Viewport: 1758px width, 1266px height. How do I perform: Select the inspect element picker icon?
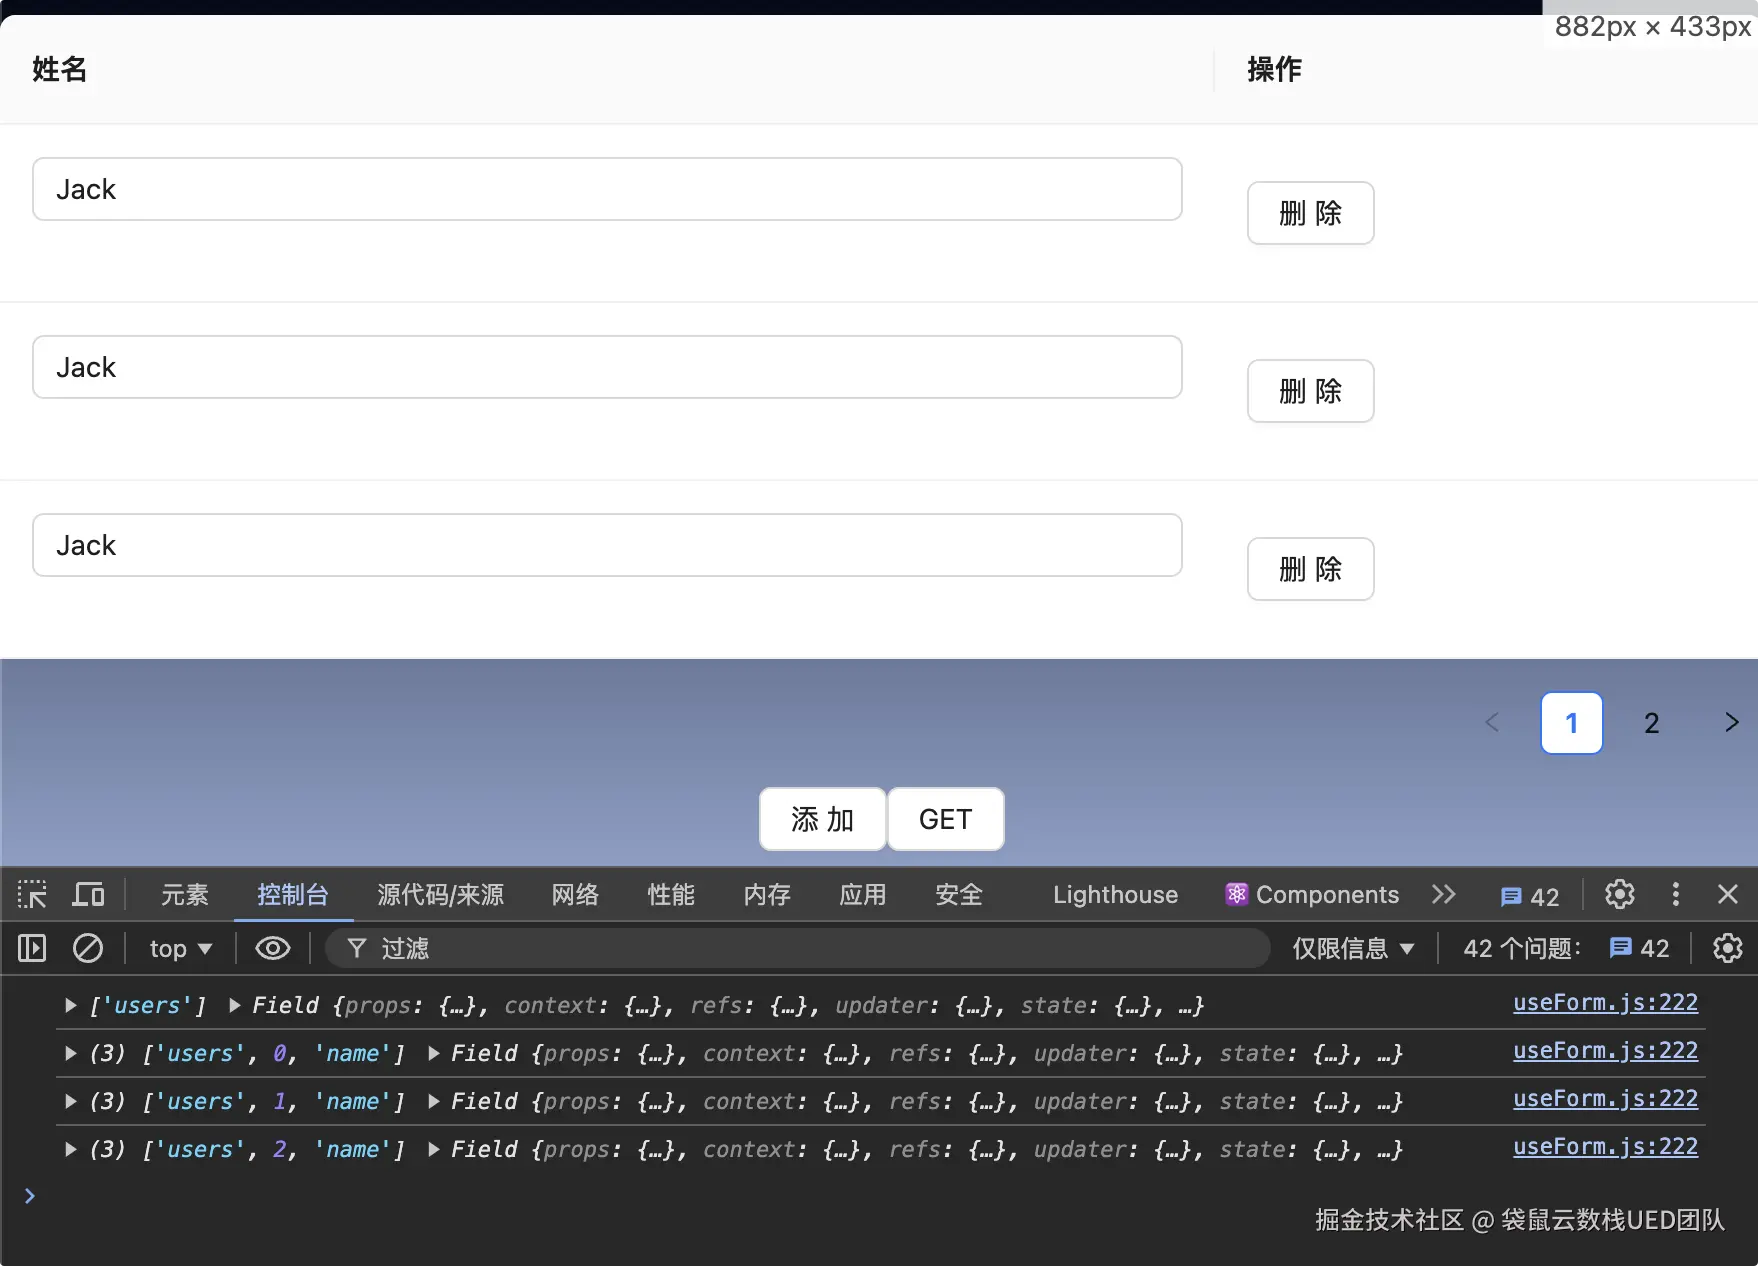tap(32, 894)
